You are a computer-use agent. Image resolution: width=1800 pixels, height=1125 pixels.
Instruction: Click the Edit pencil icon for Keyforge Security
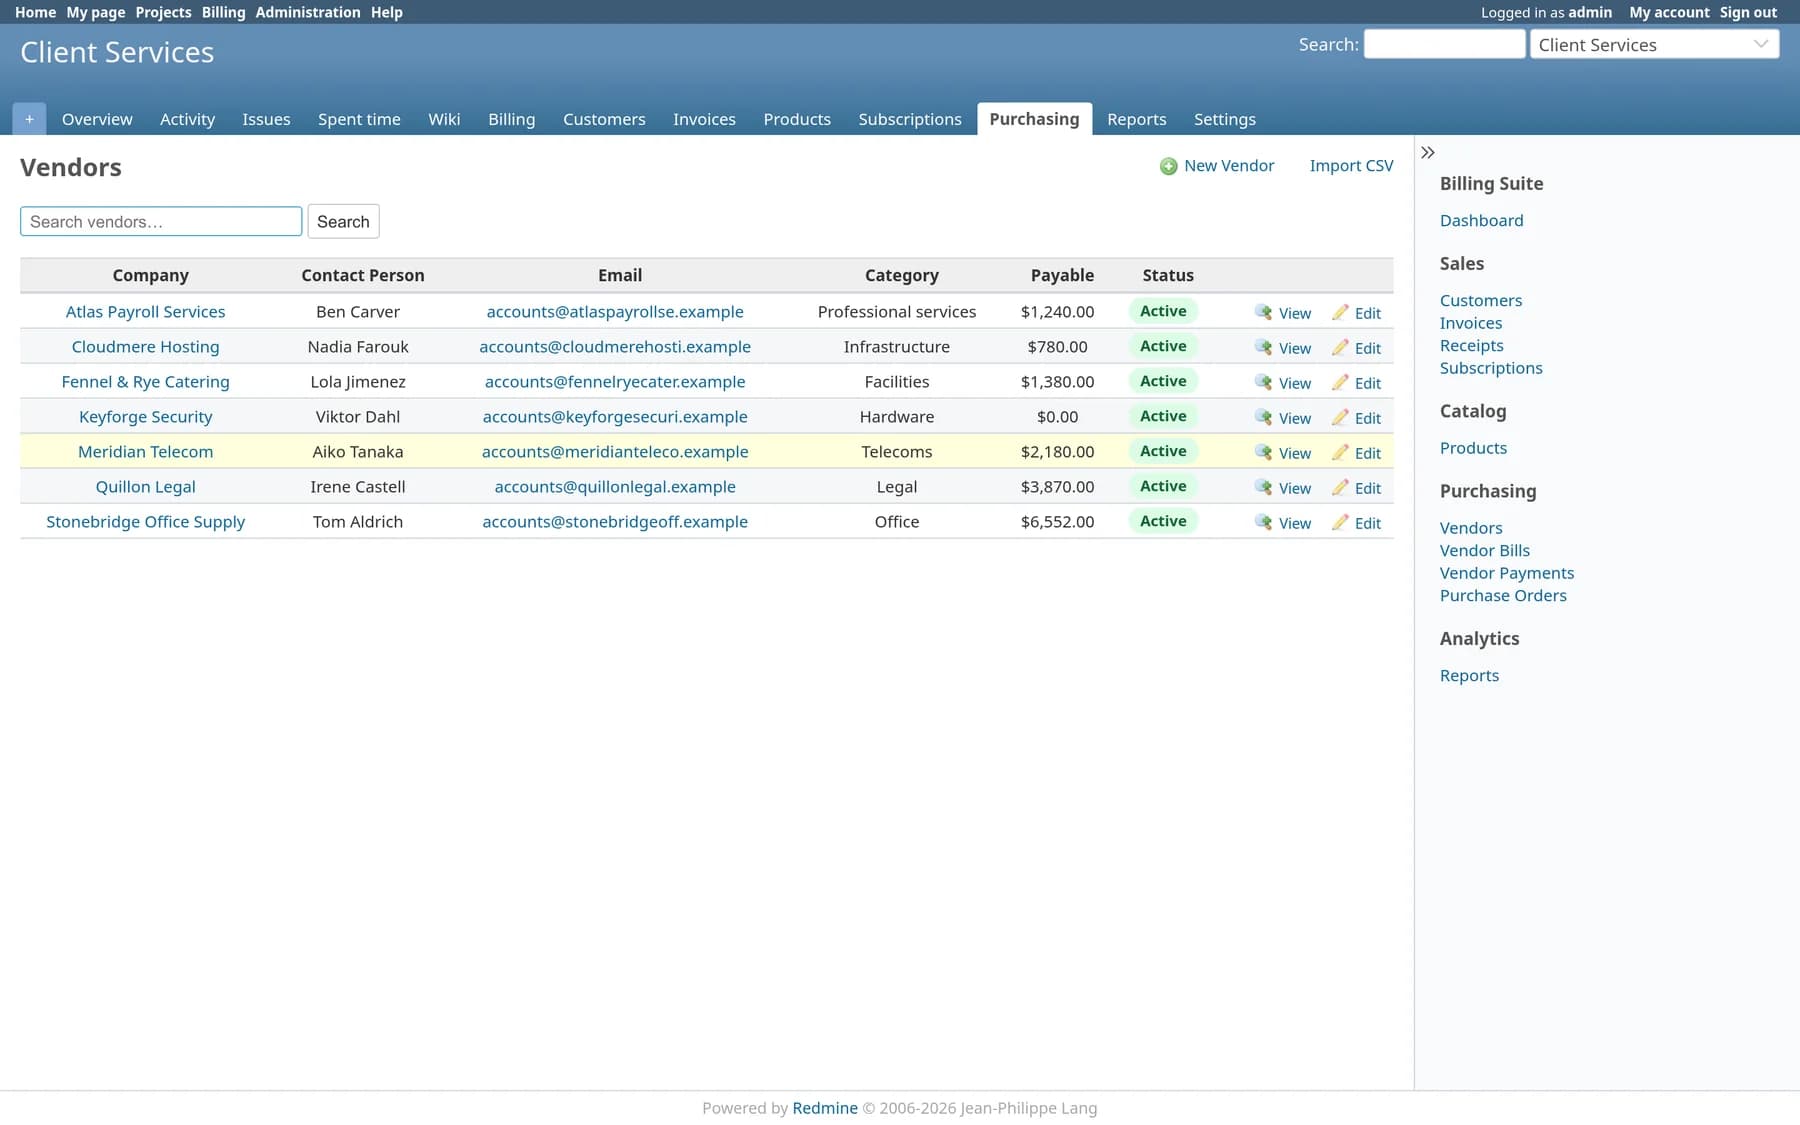point(1340,417)
